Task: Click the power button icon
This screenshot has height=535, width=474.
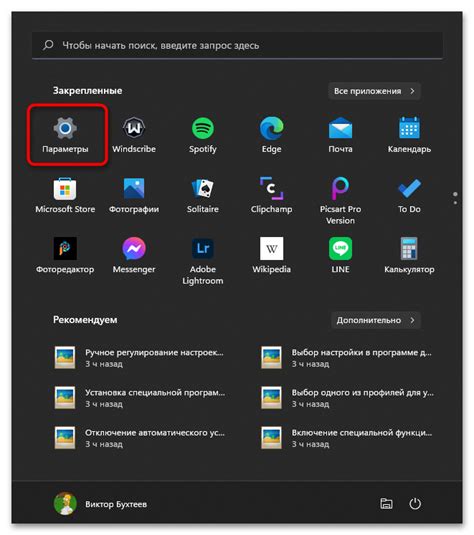Action: [415, 504]
